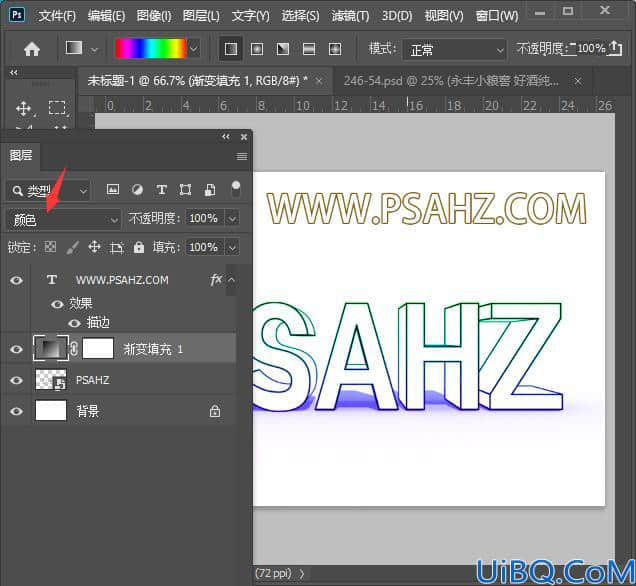Screen dimensions: 636x586
Task: Open the 窗口(W) menu
Action: [x=497, y=16]
